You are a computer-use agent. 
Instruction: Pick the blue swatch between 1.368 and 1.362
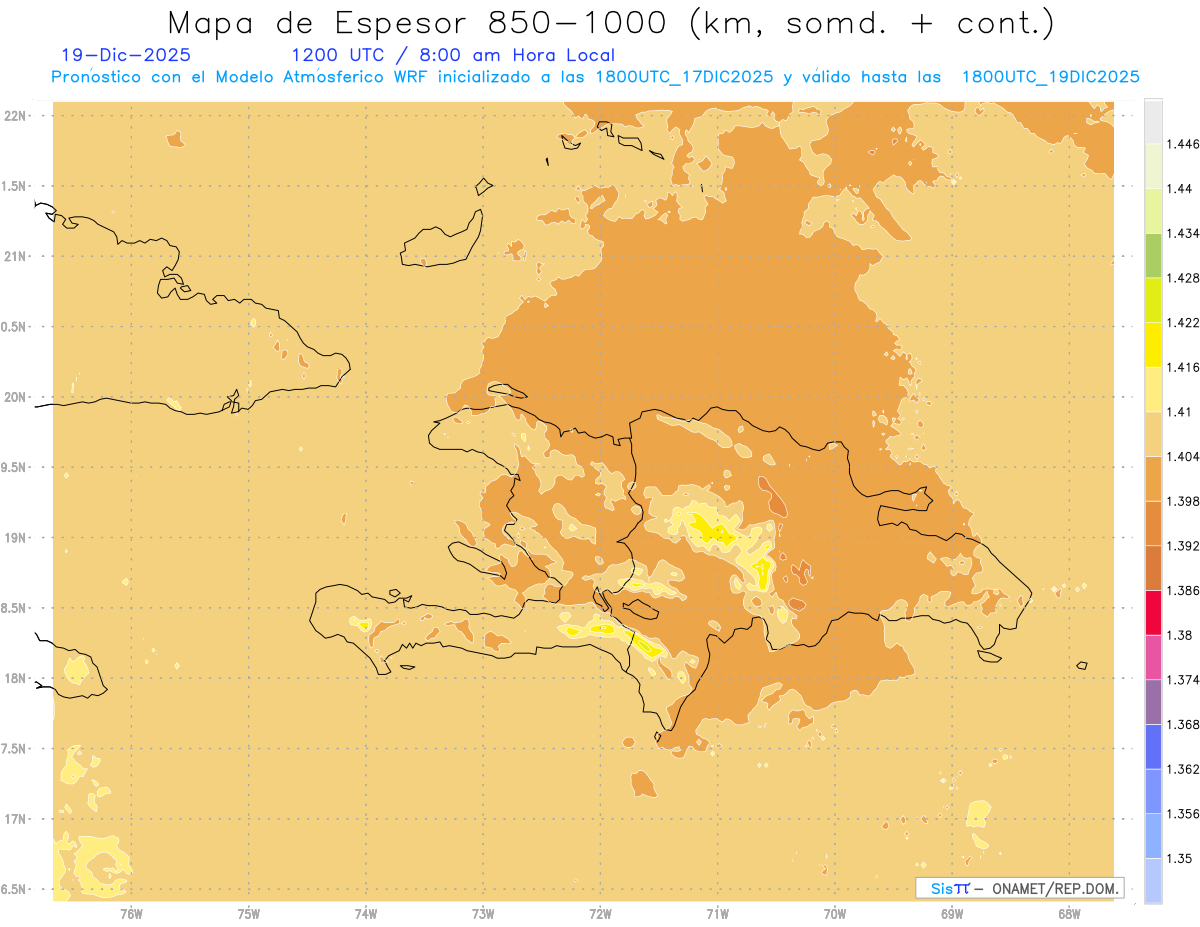(1153, 746)
